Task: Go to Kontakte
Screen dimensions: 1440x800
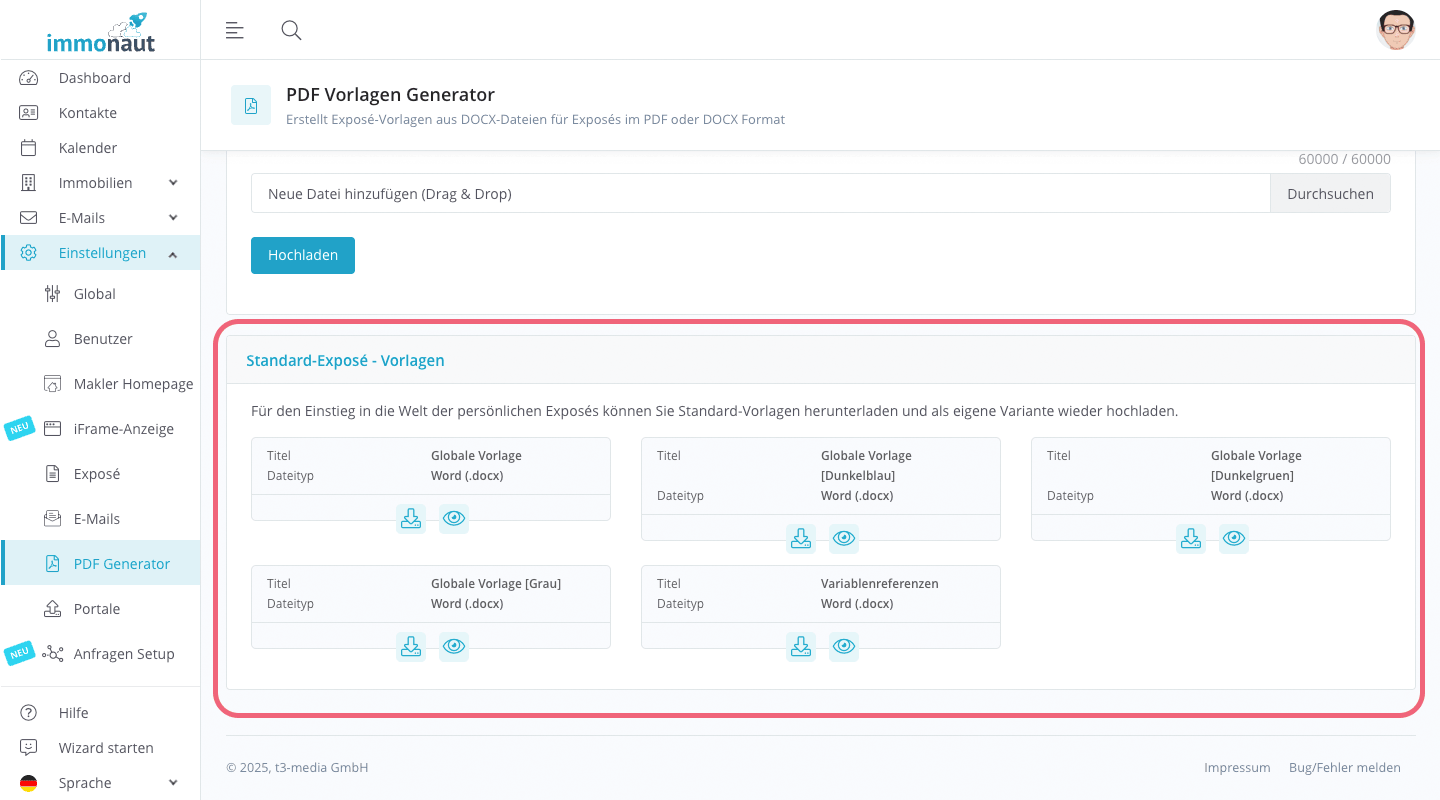Action: [x=100, y=113]
